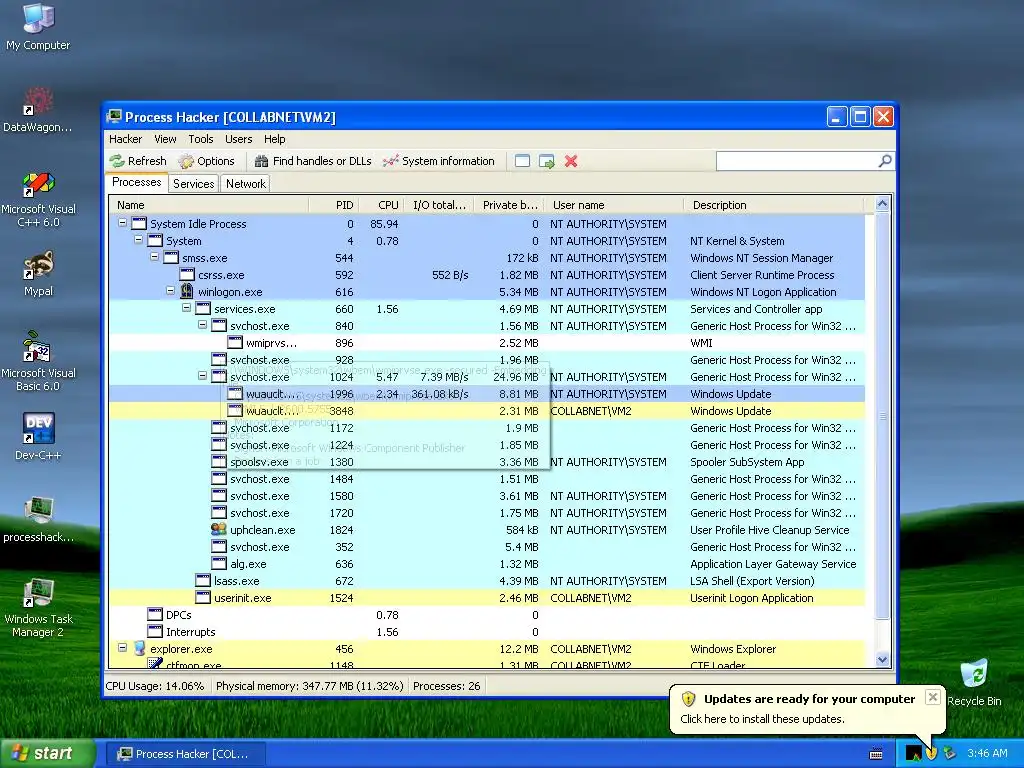The image size is (1024, 768).
Task: Select wuauclt process with PID 3848
Action: [487, 411]
